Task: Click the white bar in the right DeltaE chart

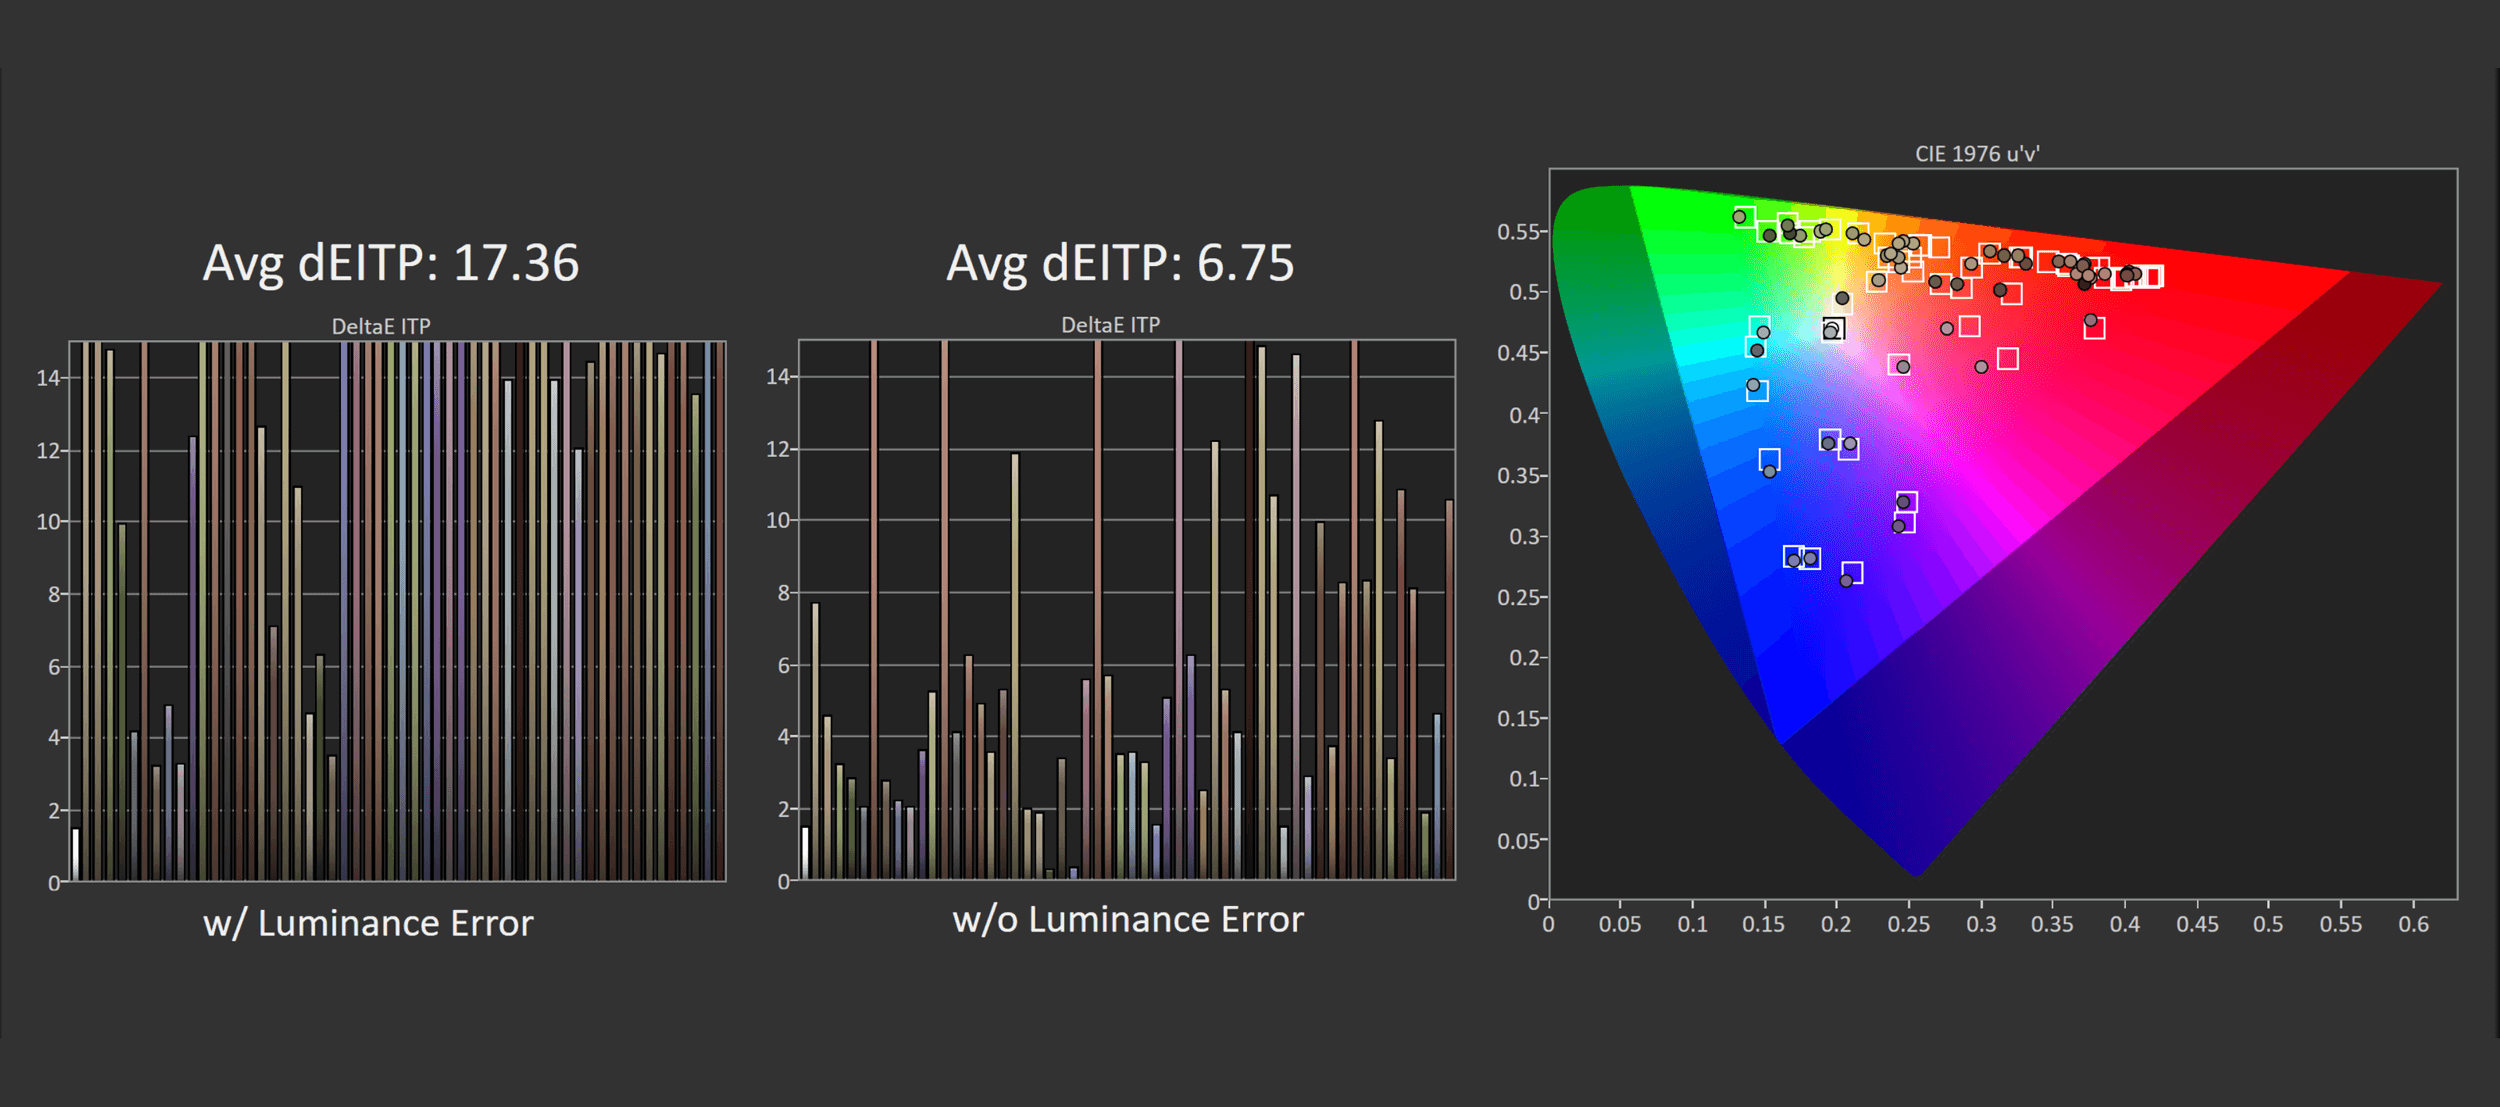Action: (x=805, y=852)
